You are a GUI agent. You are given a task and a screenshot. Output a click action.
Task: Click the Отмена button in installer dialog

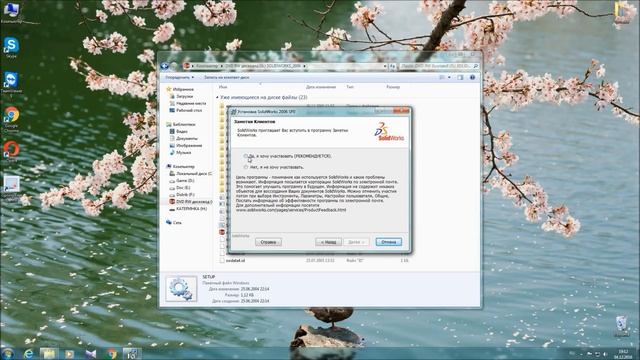[388, 242]
